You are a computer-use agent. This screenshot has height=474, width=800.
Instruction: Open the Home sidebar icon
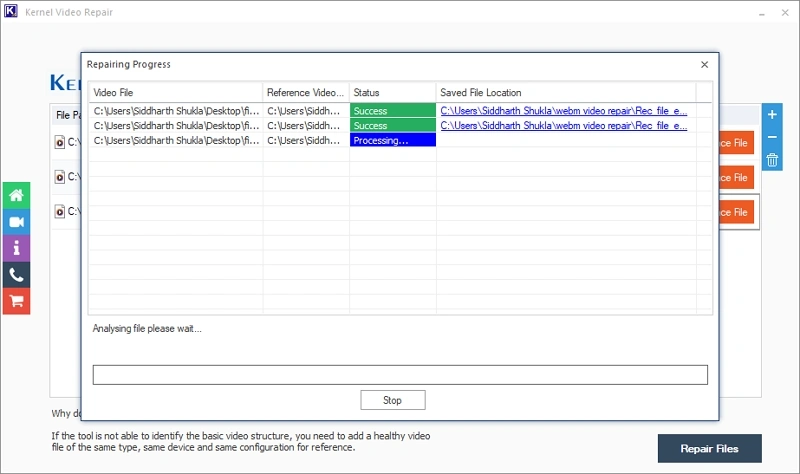tap(16, 195)
